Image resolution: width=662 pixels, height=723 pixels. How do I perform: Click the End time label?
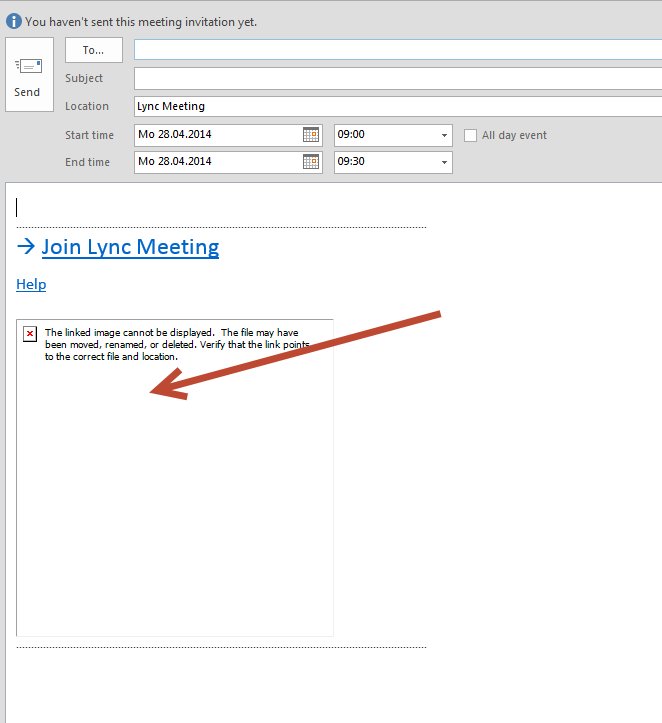(87, 162)
